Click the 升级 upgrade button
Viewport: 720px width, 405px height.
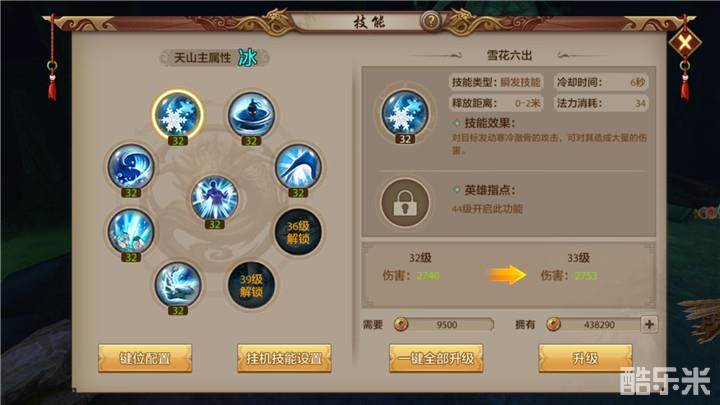[585, 358]
